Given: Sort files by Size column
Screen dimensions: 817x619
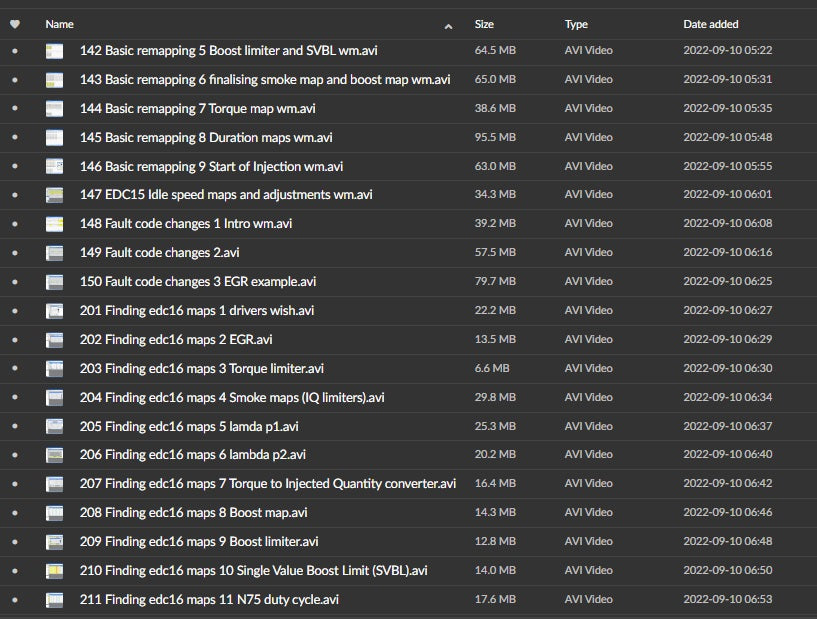Looking at the screenshot, I should 484,24.
